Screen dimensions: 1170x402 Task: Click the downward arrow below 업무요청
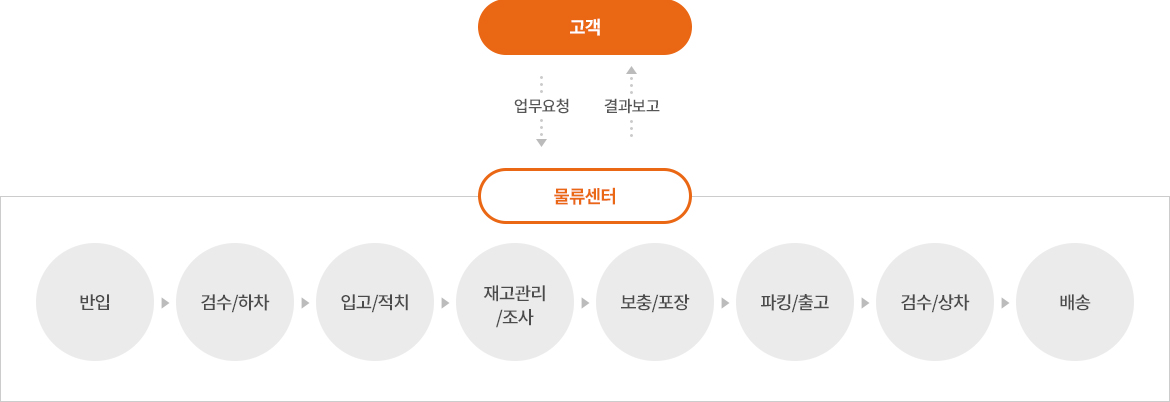click(x=542, y=142)
